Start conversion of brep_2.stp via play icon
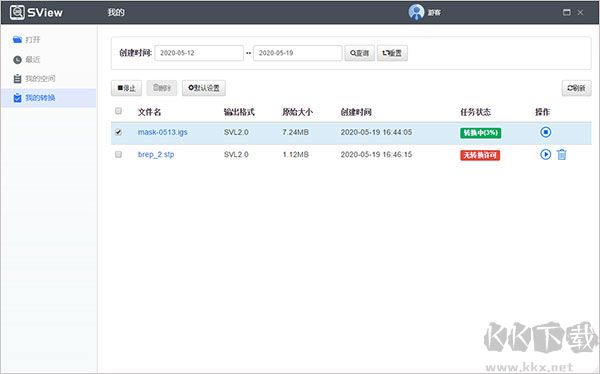 (545, 154)
